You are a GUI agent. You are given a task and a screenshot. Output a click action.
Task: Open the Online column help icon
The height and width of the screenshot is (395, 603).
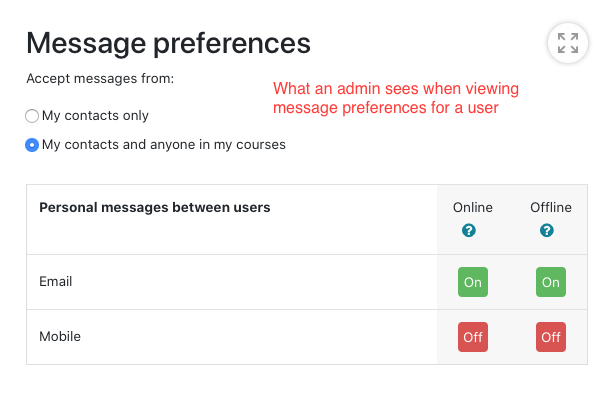[469, 230]
